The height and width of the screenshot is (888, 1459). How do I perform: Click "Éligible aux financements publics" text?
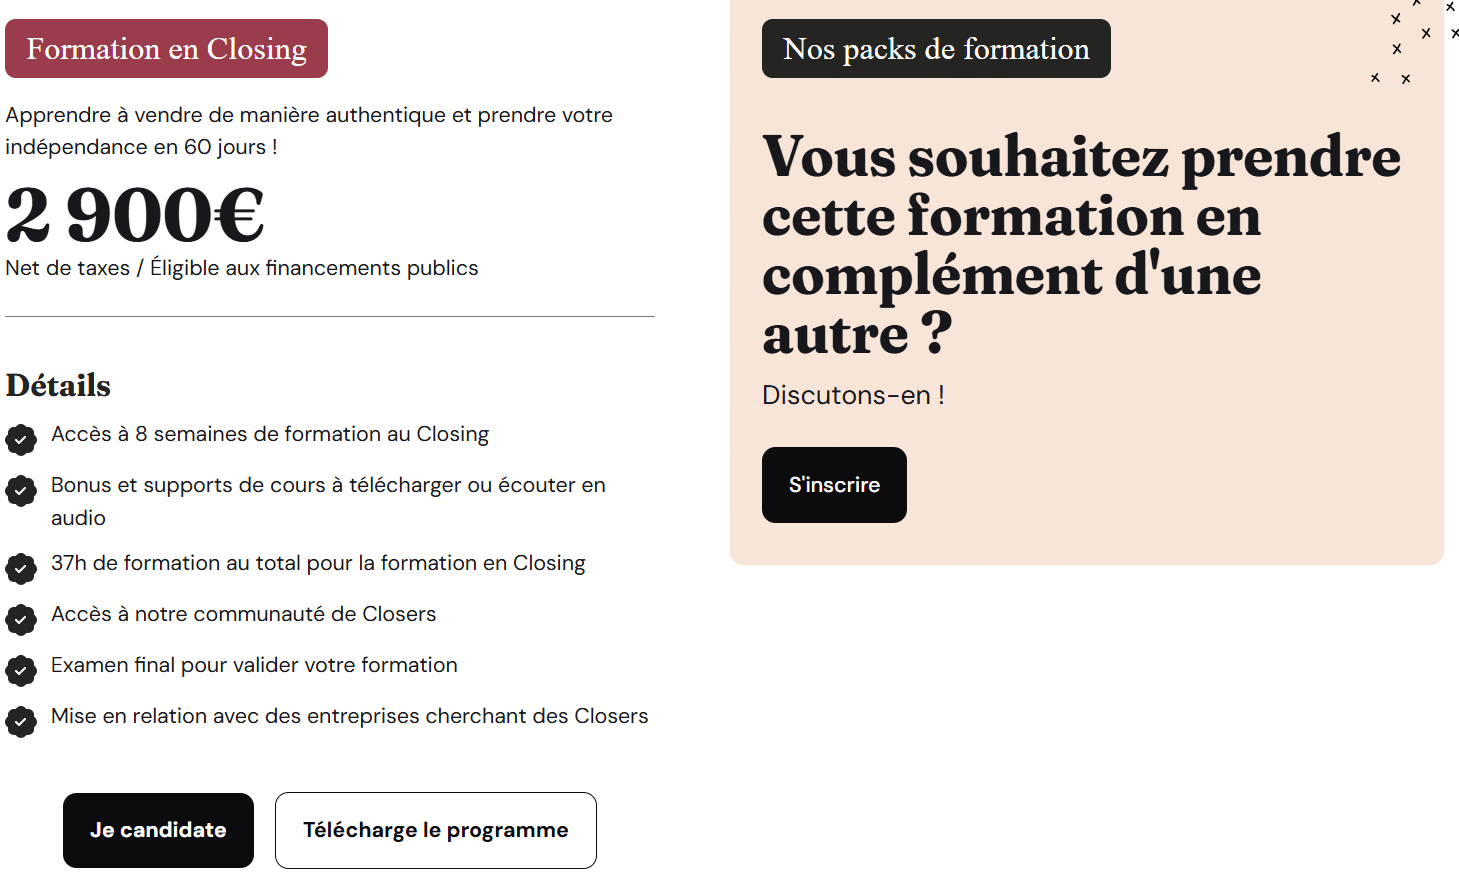point(313,267)
